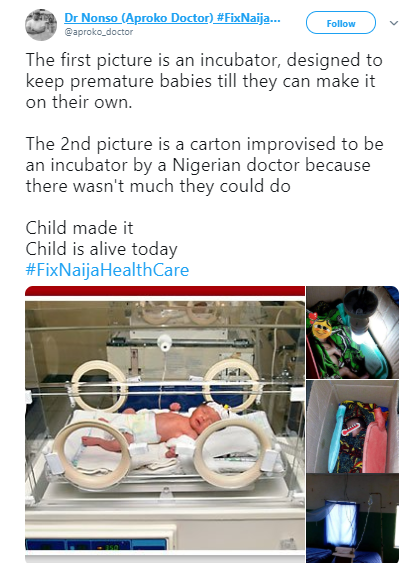This screenshot has width=419, height=563.
Task: Click the first paragraph about the incubator
Action: tap(204, 81)
